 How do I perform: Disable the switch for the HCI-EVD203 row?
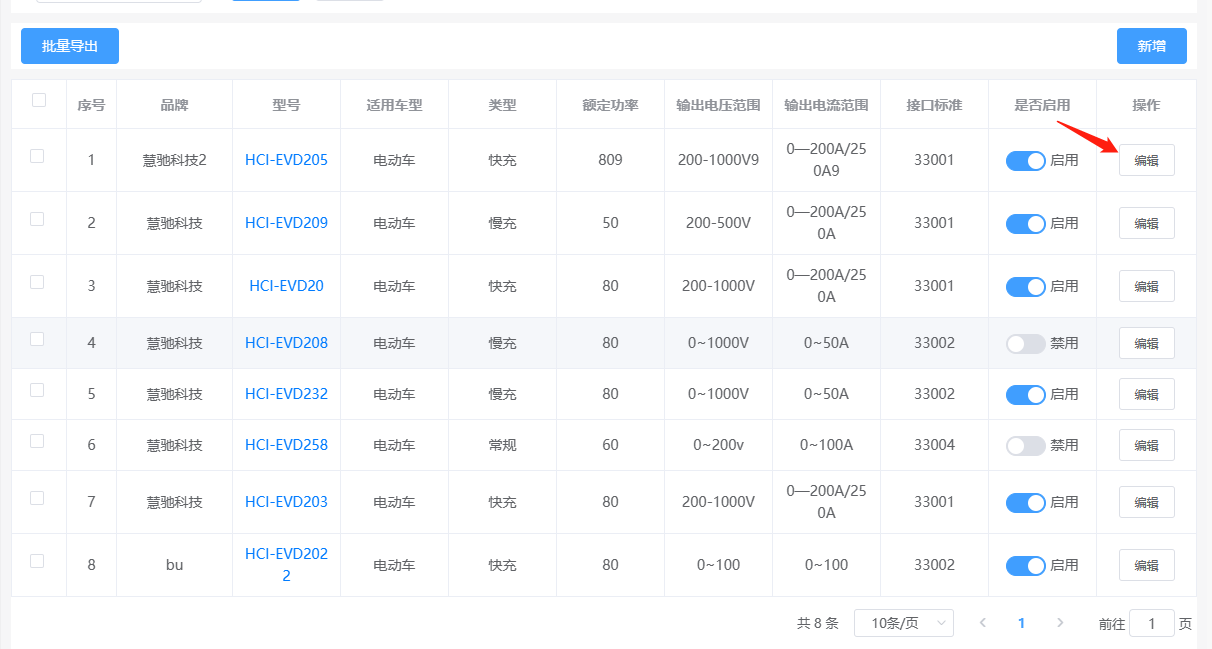(1025, 502)
